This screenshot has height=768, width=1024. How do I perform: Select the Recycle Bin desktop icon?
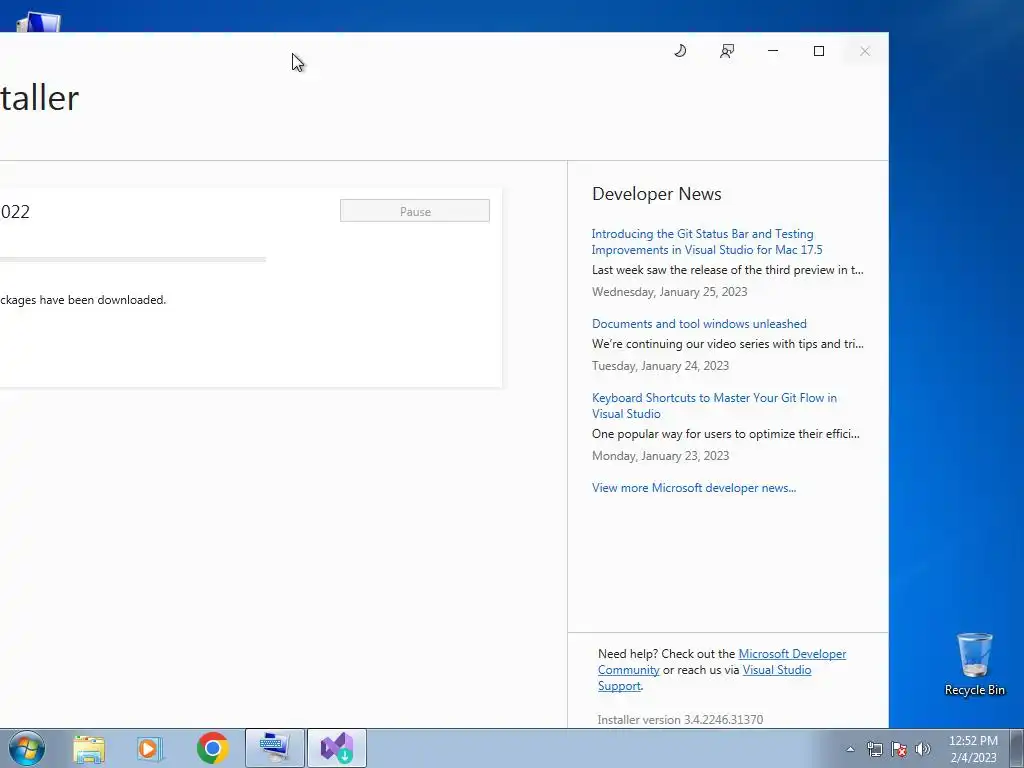click(x=974, y=664)
